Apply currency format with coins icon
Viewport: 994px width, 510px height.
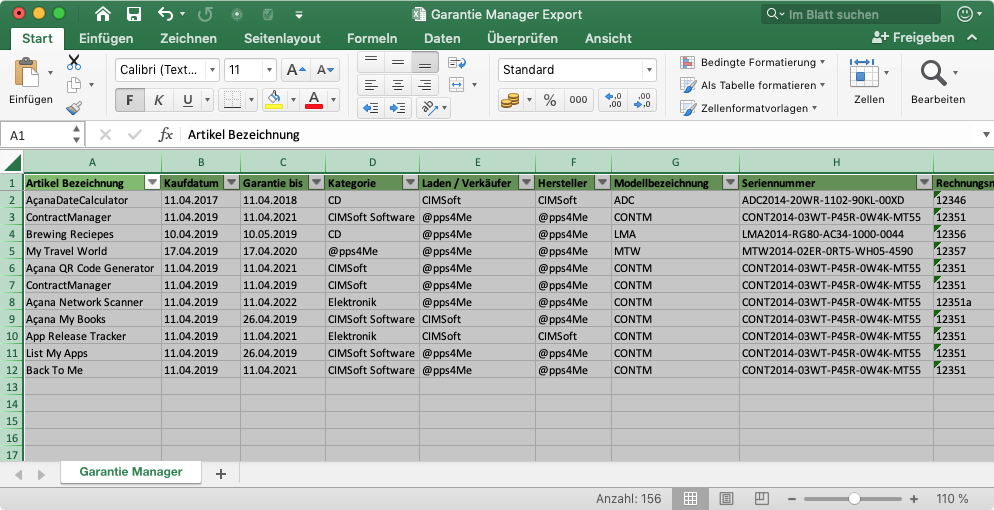tap(510, 100)
